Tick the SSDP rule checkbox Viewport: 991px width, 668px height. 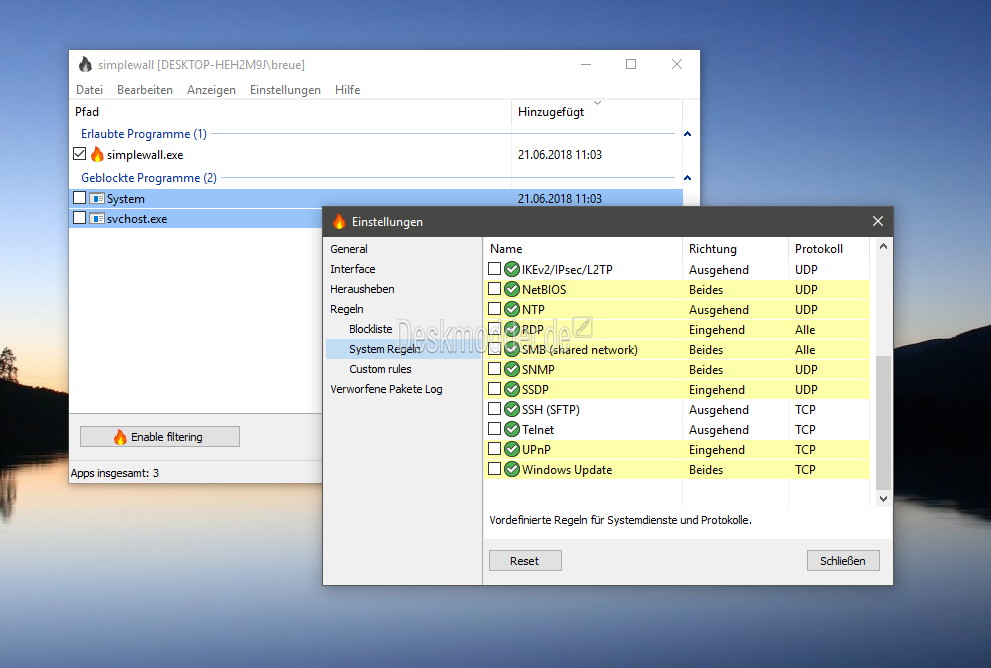click(494, 389)
